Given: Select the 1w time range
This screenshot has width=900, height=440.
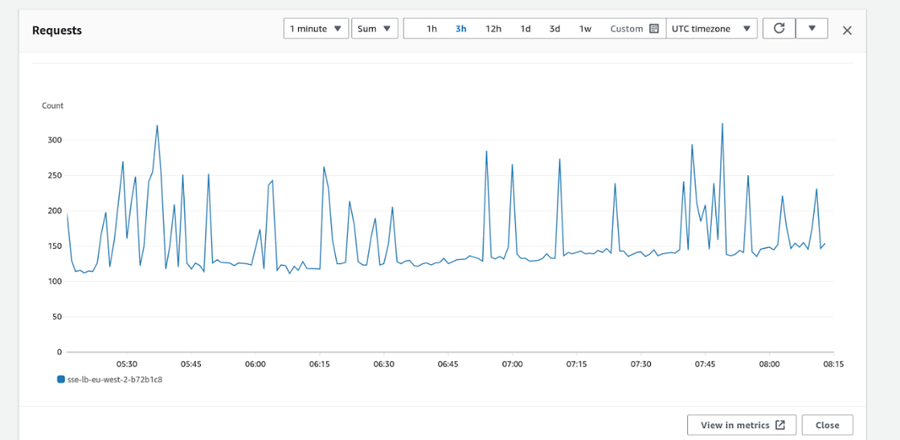Looking at the screenshot, I should [x=585, y=29].
